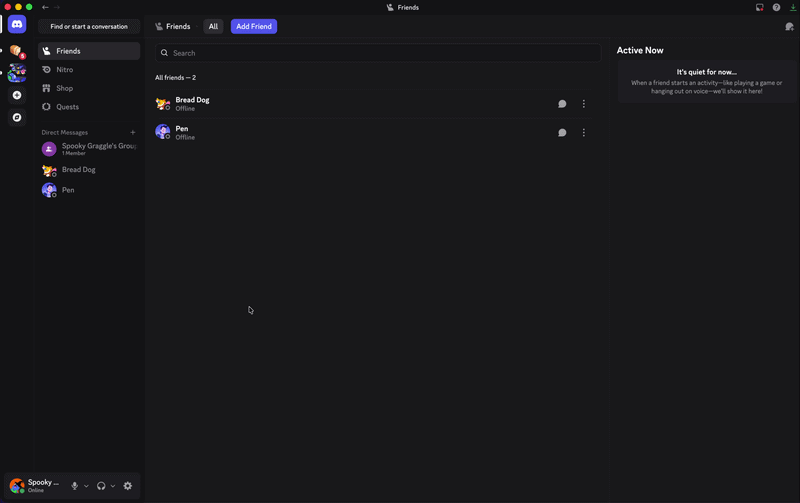800x503 pixels.
Task: Click Bread Dog avatar in friends list
Action: point(163,104)
